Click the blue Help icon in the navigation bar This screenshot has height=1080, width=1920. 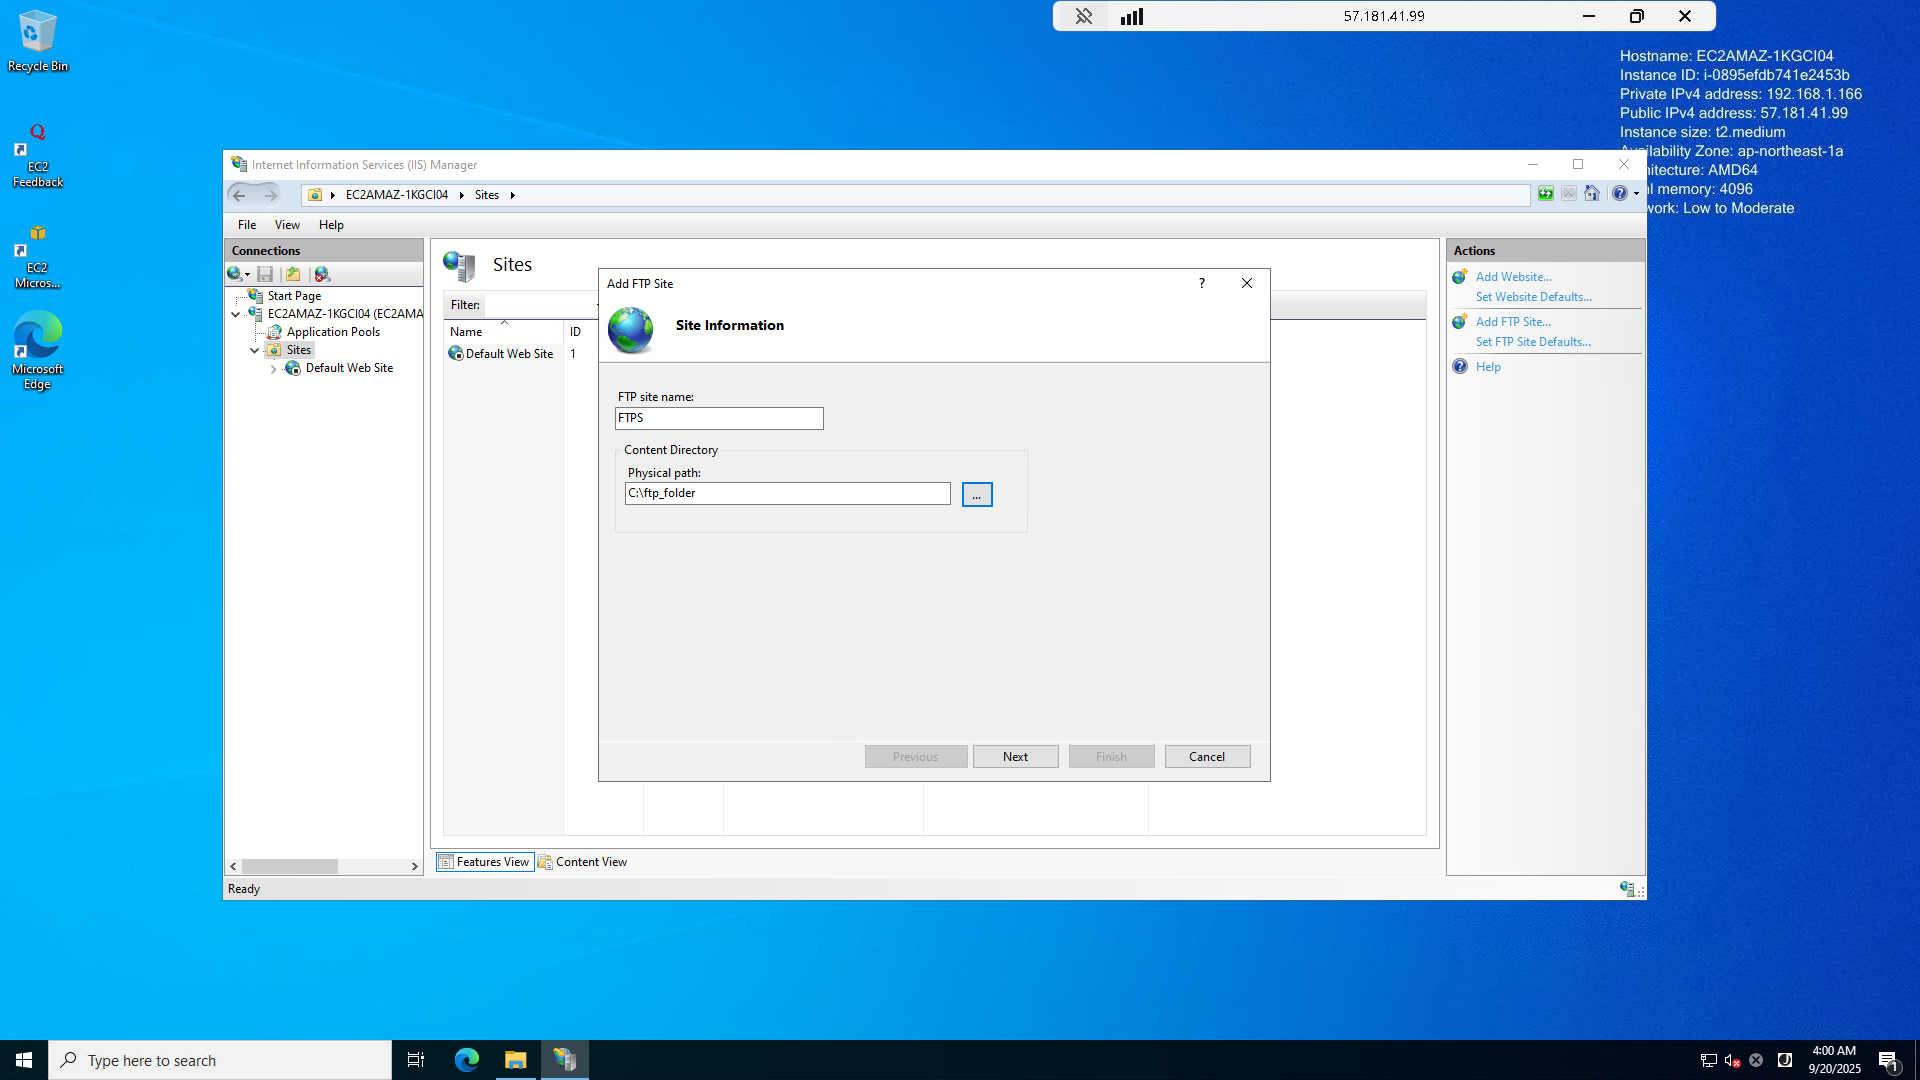(x=1619, y=194)
